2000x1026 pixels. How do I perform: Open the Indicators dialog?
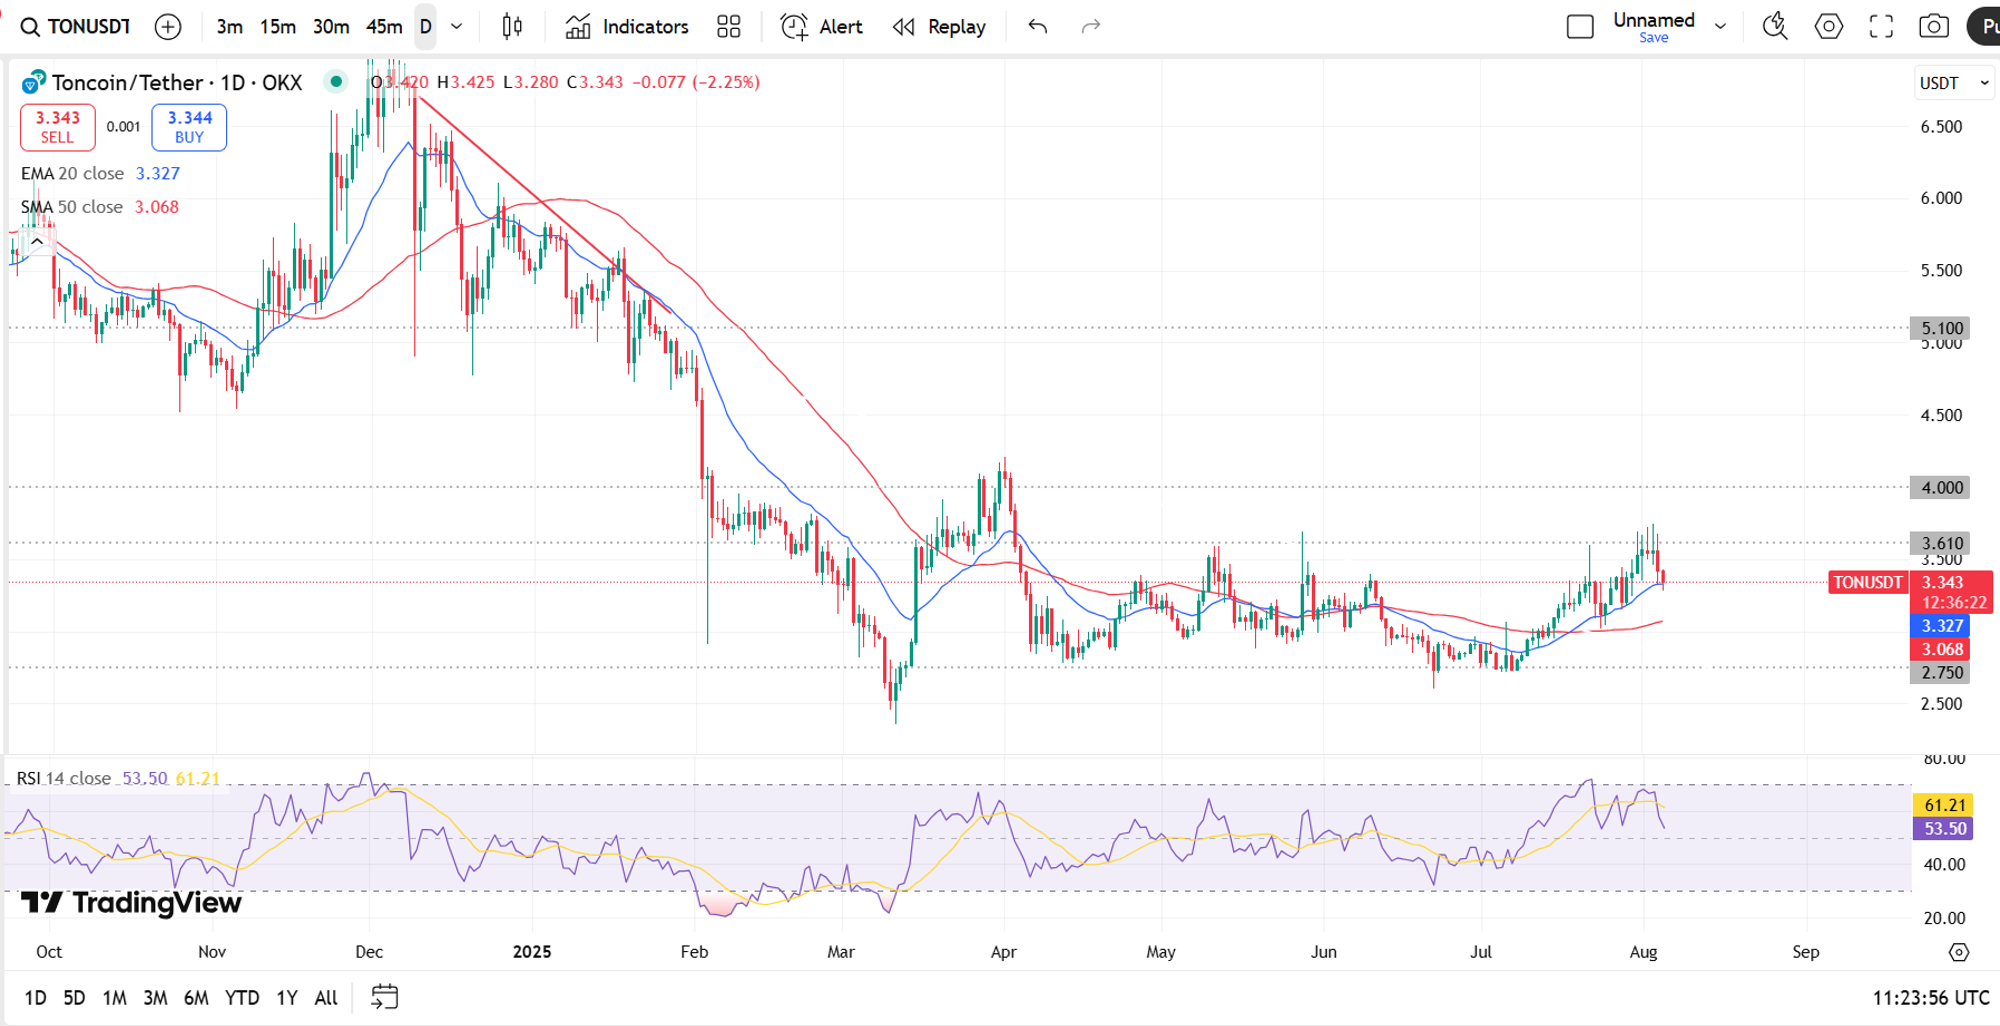[627, 27]
